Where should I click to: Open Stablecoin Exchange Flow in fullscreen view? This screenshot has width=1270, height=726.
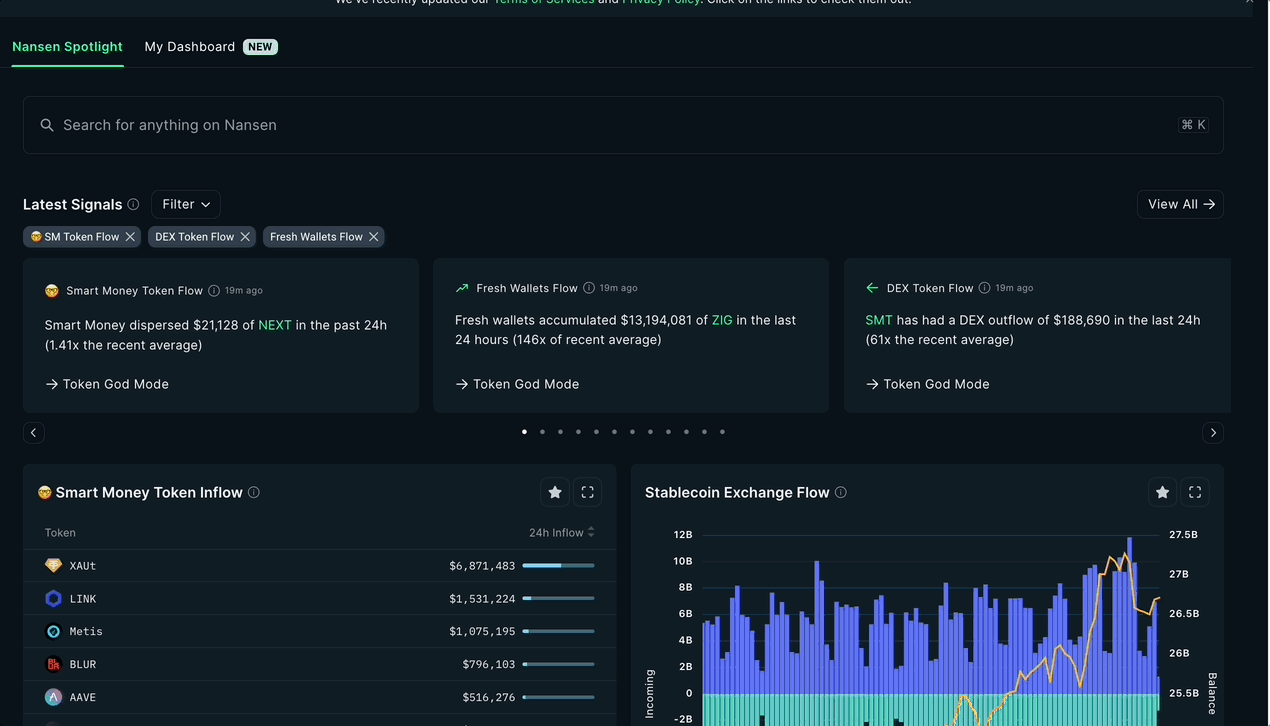tap(1195, 492)
